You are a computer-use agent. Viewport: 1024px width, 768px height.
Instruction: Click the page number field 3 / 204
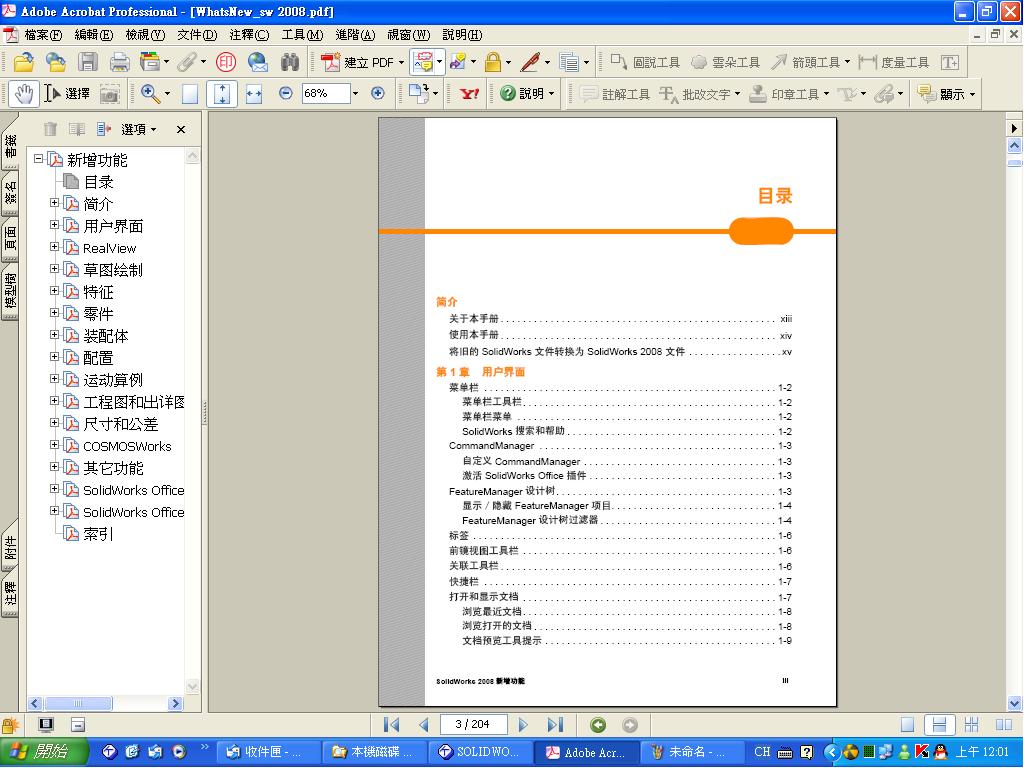point(472,724)
